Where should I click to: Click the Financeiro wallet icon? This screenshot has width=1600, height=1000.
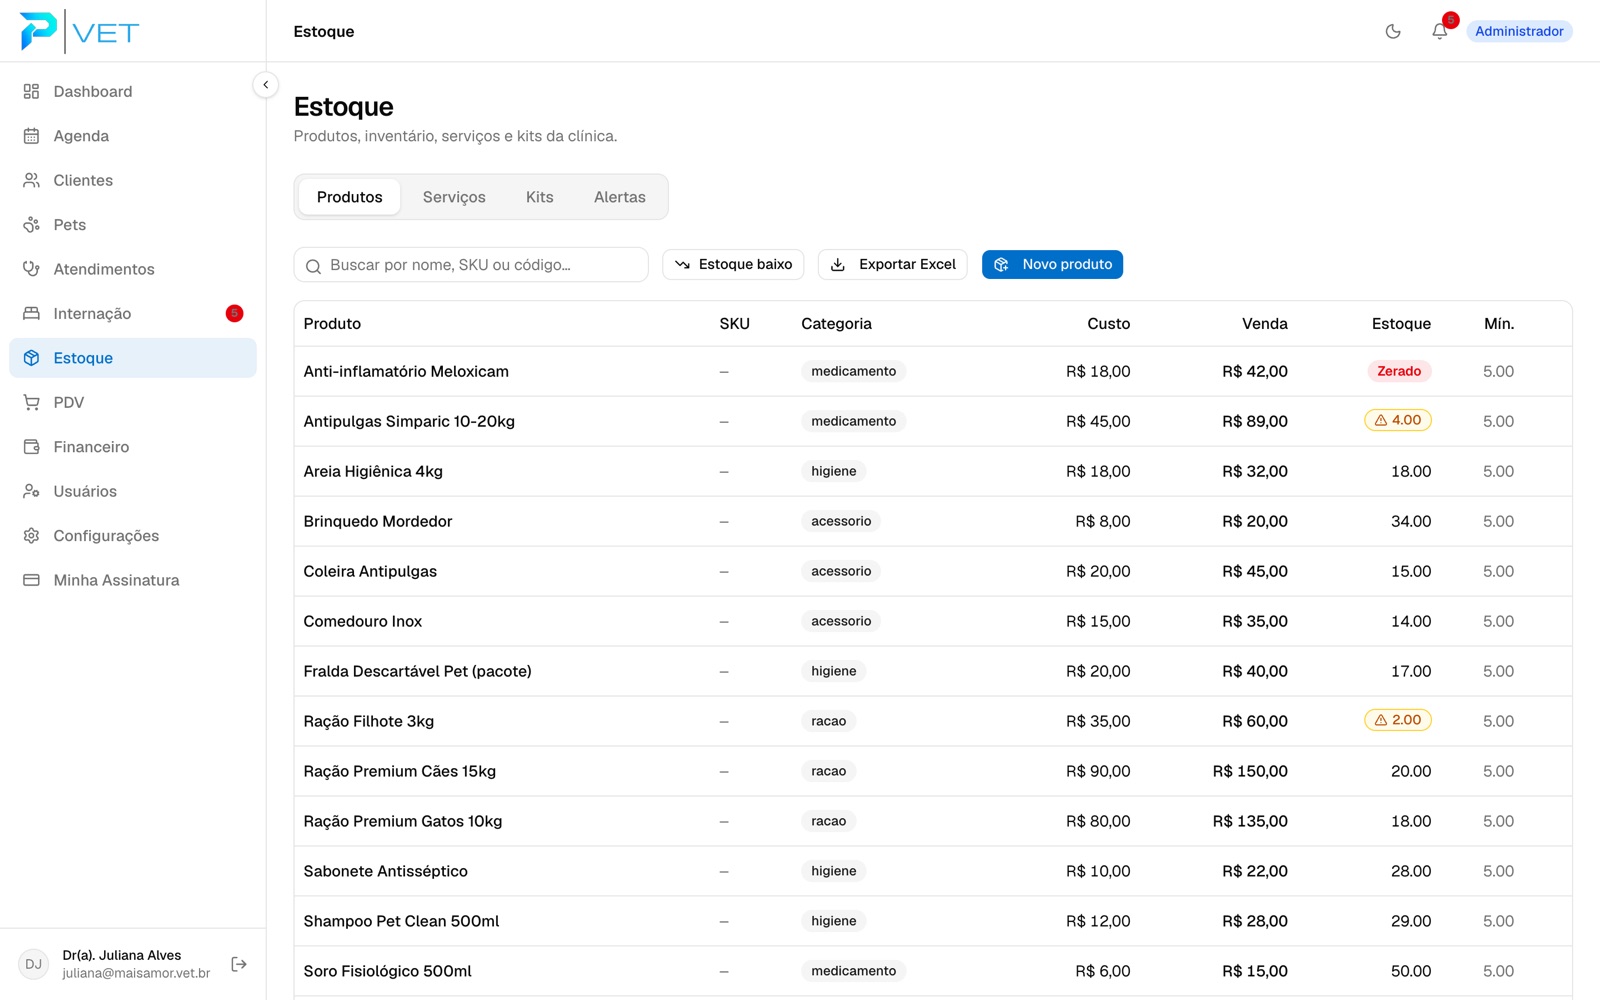[31, 447]
